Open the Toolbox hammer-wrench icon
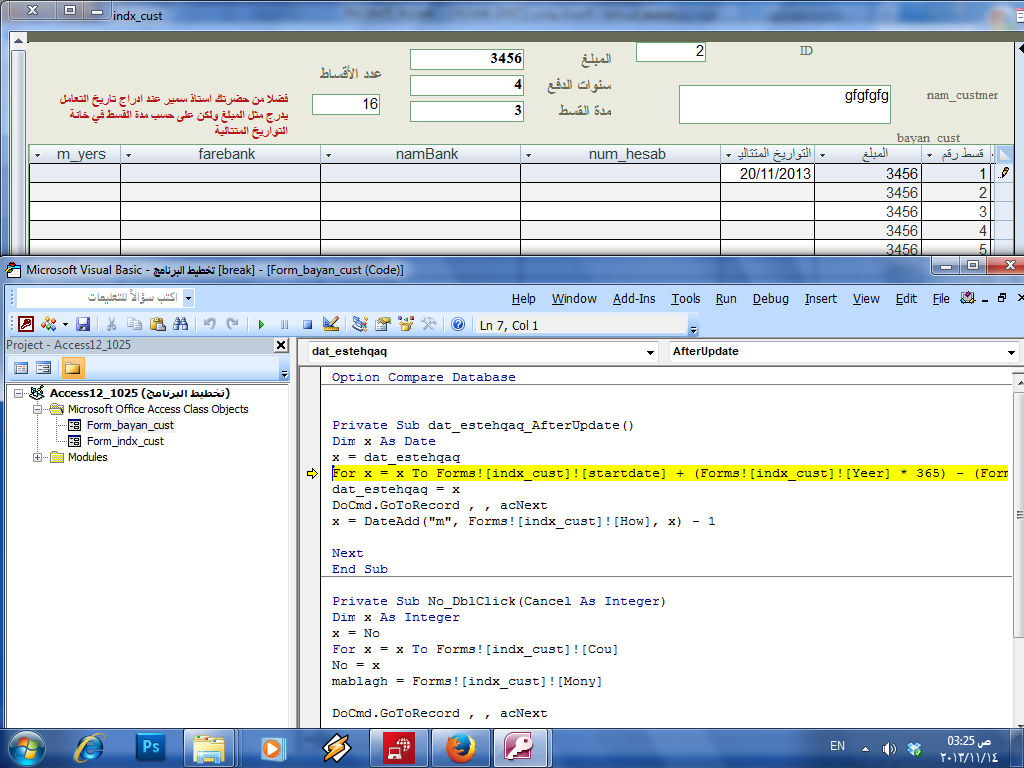This screenshot has width=1024, height=768. tap(429, 324)
